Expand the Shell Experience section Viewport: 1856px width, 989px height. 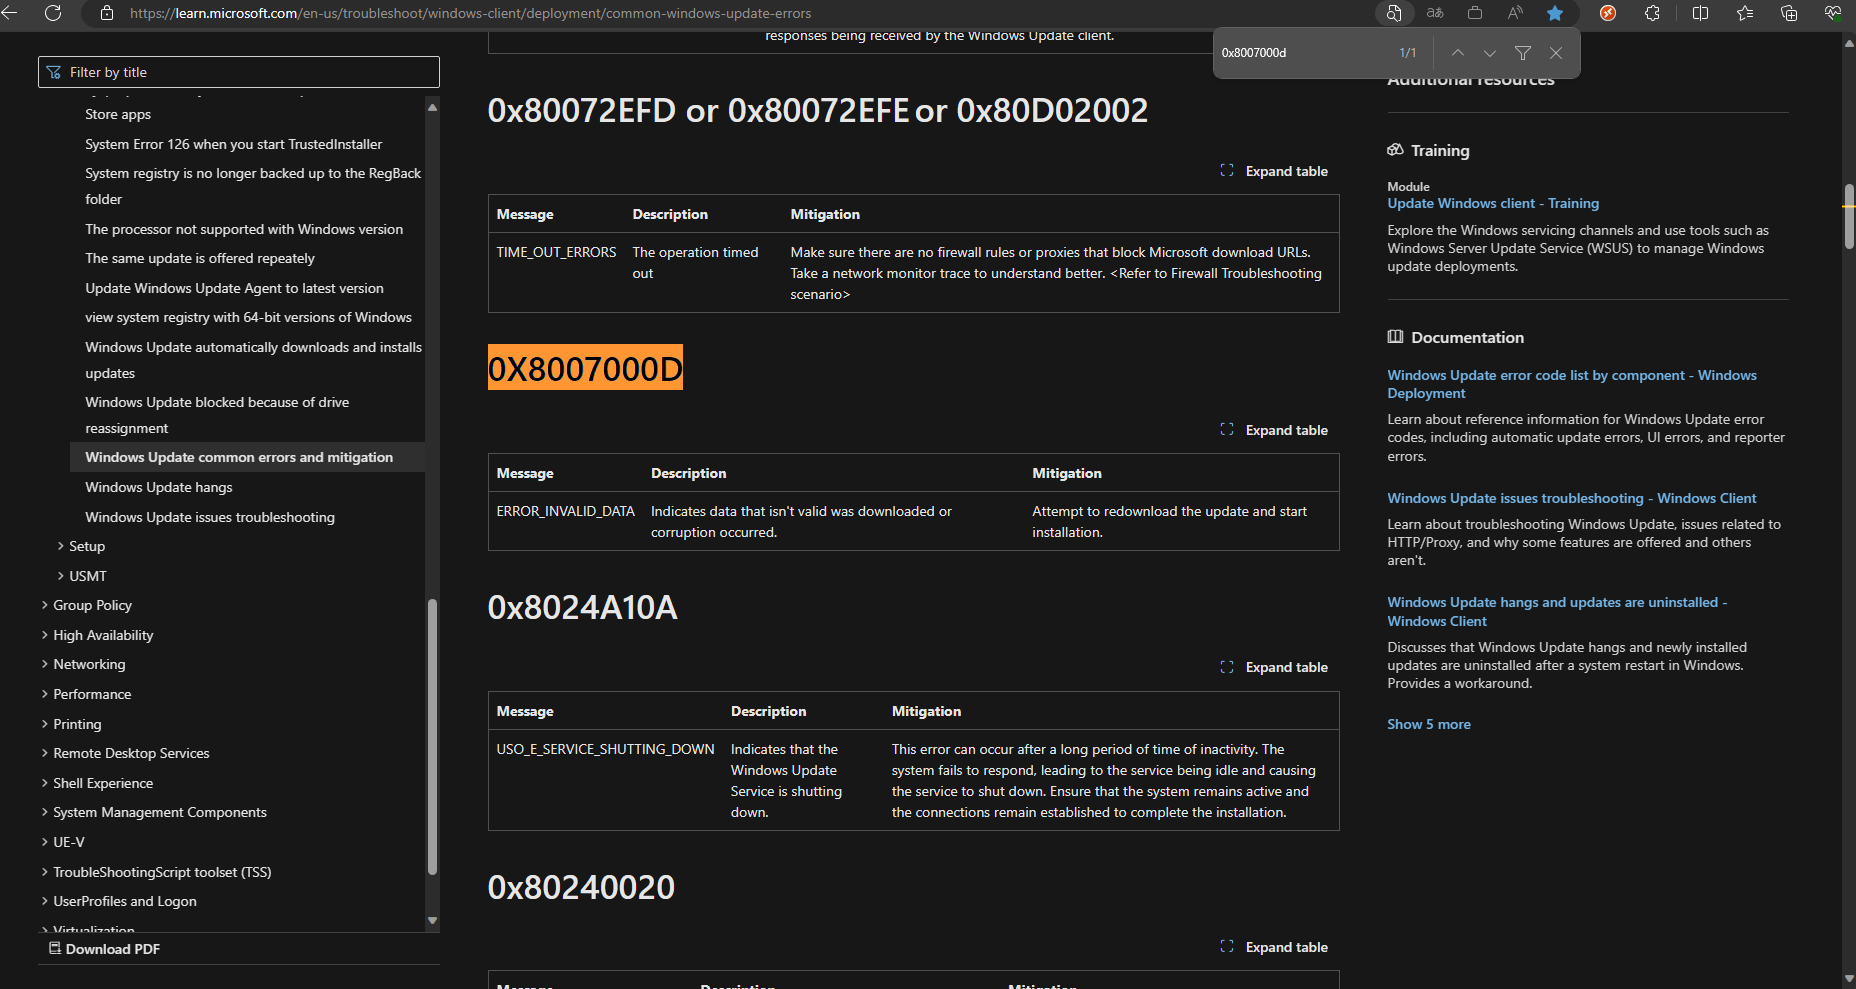pyautogui.click(x=97, y=783)
